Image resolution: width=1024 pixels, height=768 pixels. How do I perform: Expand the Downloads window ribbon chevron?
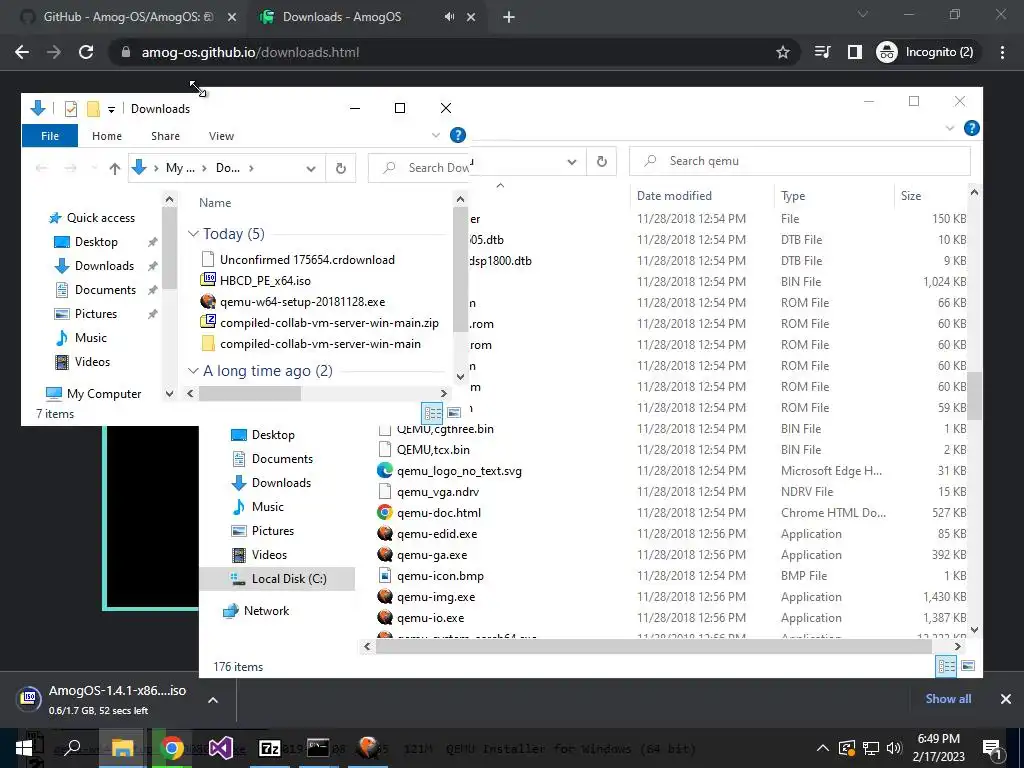pyautogui.click(x=436, y=135)
